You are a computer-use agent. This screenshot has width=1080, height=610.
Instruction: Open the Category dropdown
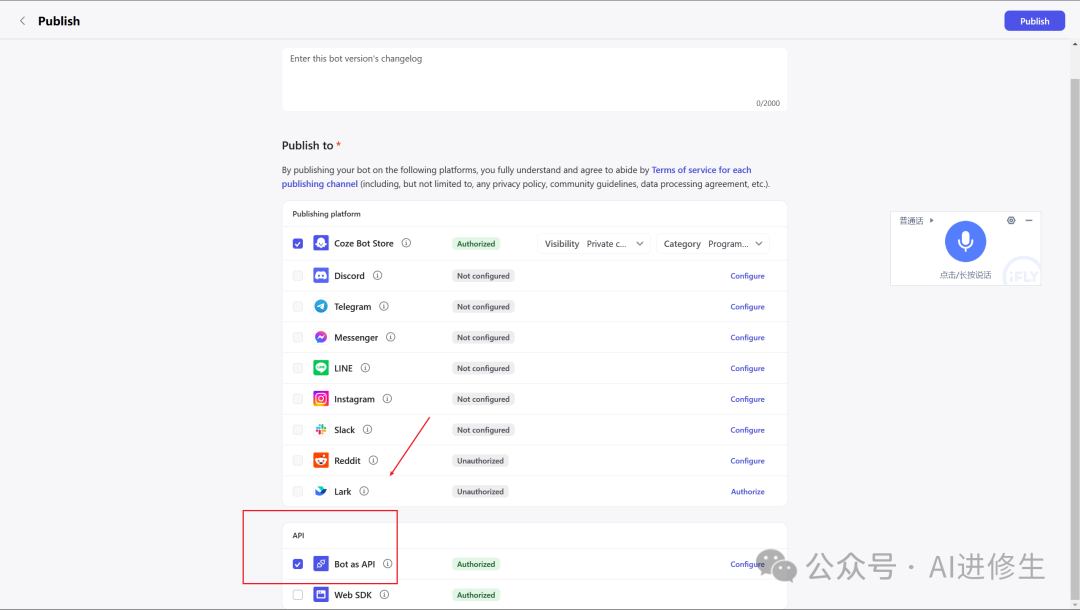click(713, 244)
